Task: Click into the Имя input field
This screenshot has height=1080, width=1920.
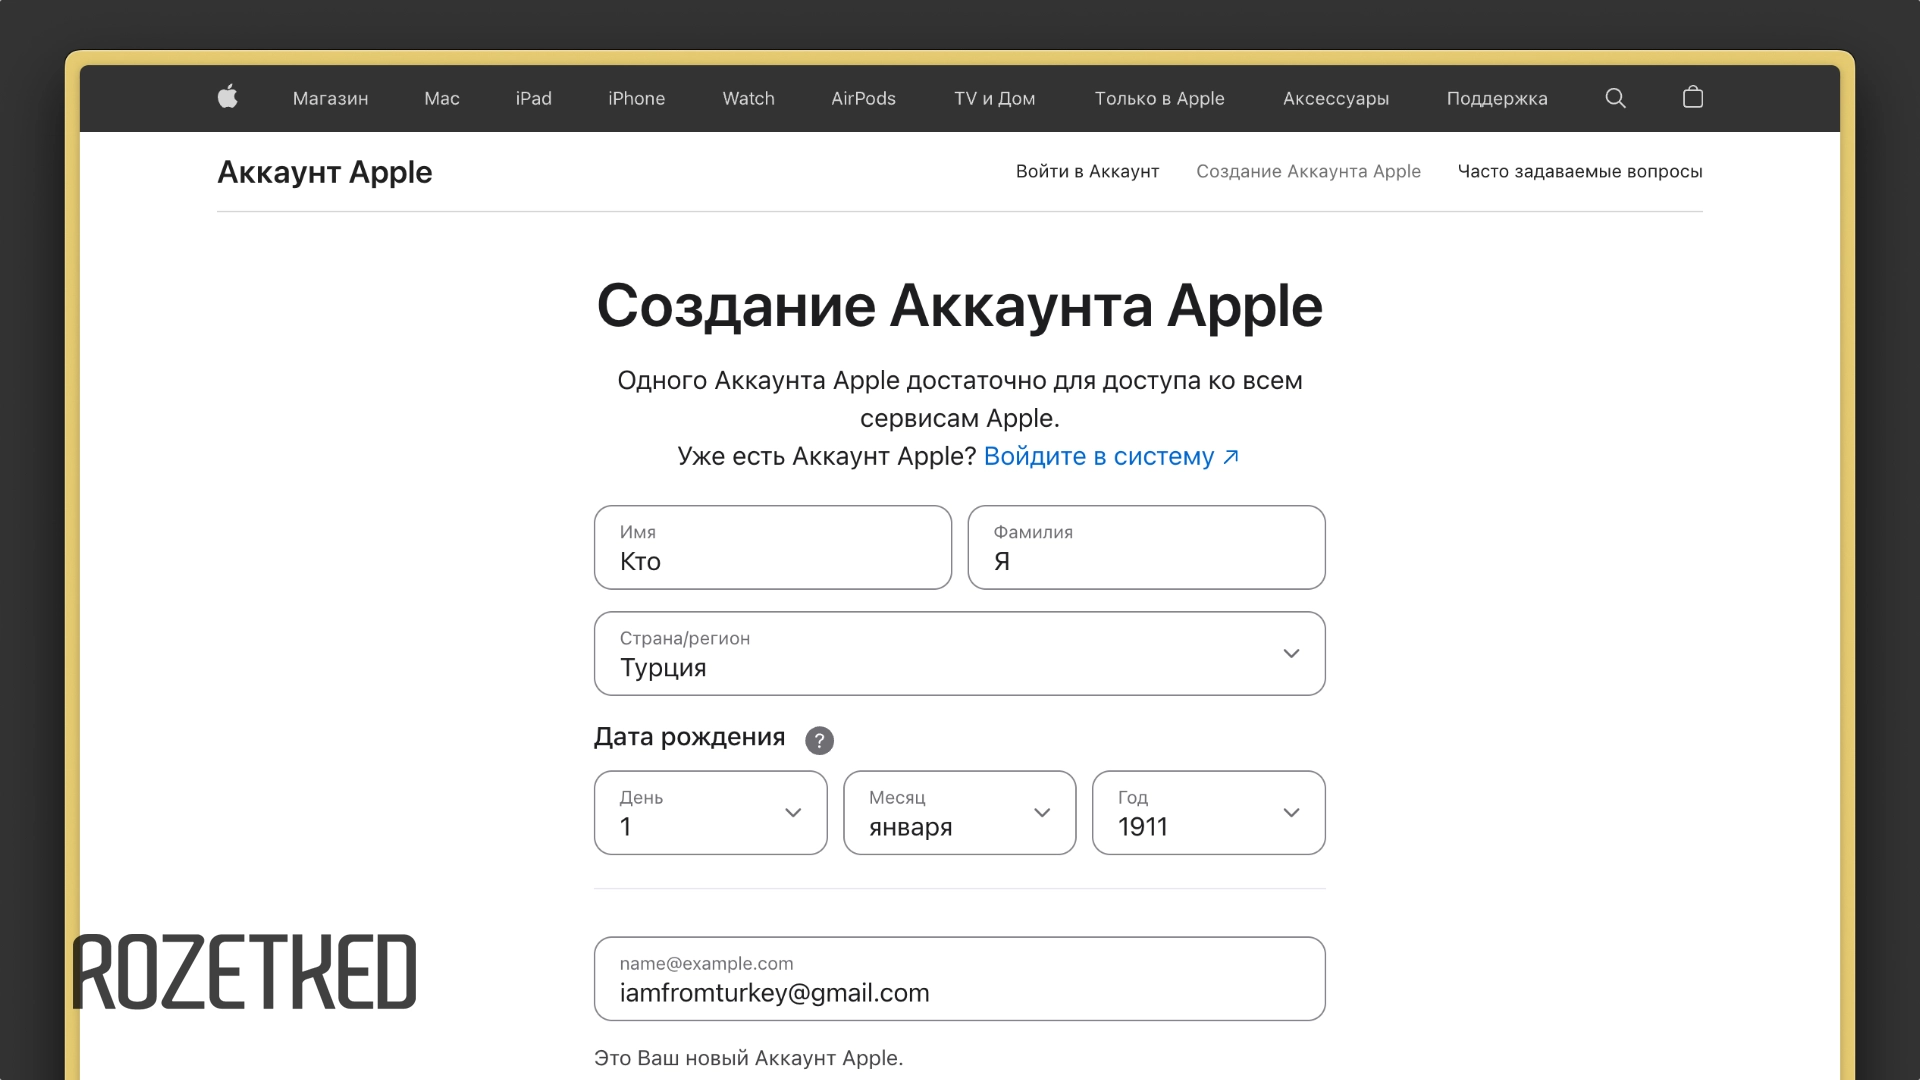Action: tap(772, 548)
